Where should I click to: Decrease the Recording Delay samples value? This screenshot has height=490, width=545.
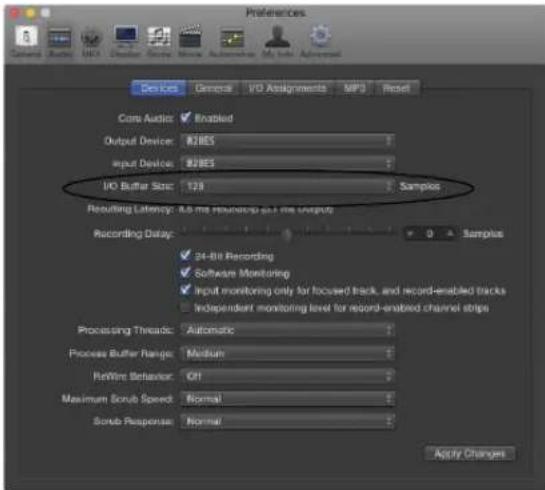tap(410, 234)
